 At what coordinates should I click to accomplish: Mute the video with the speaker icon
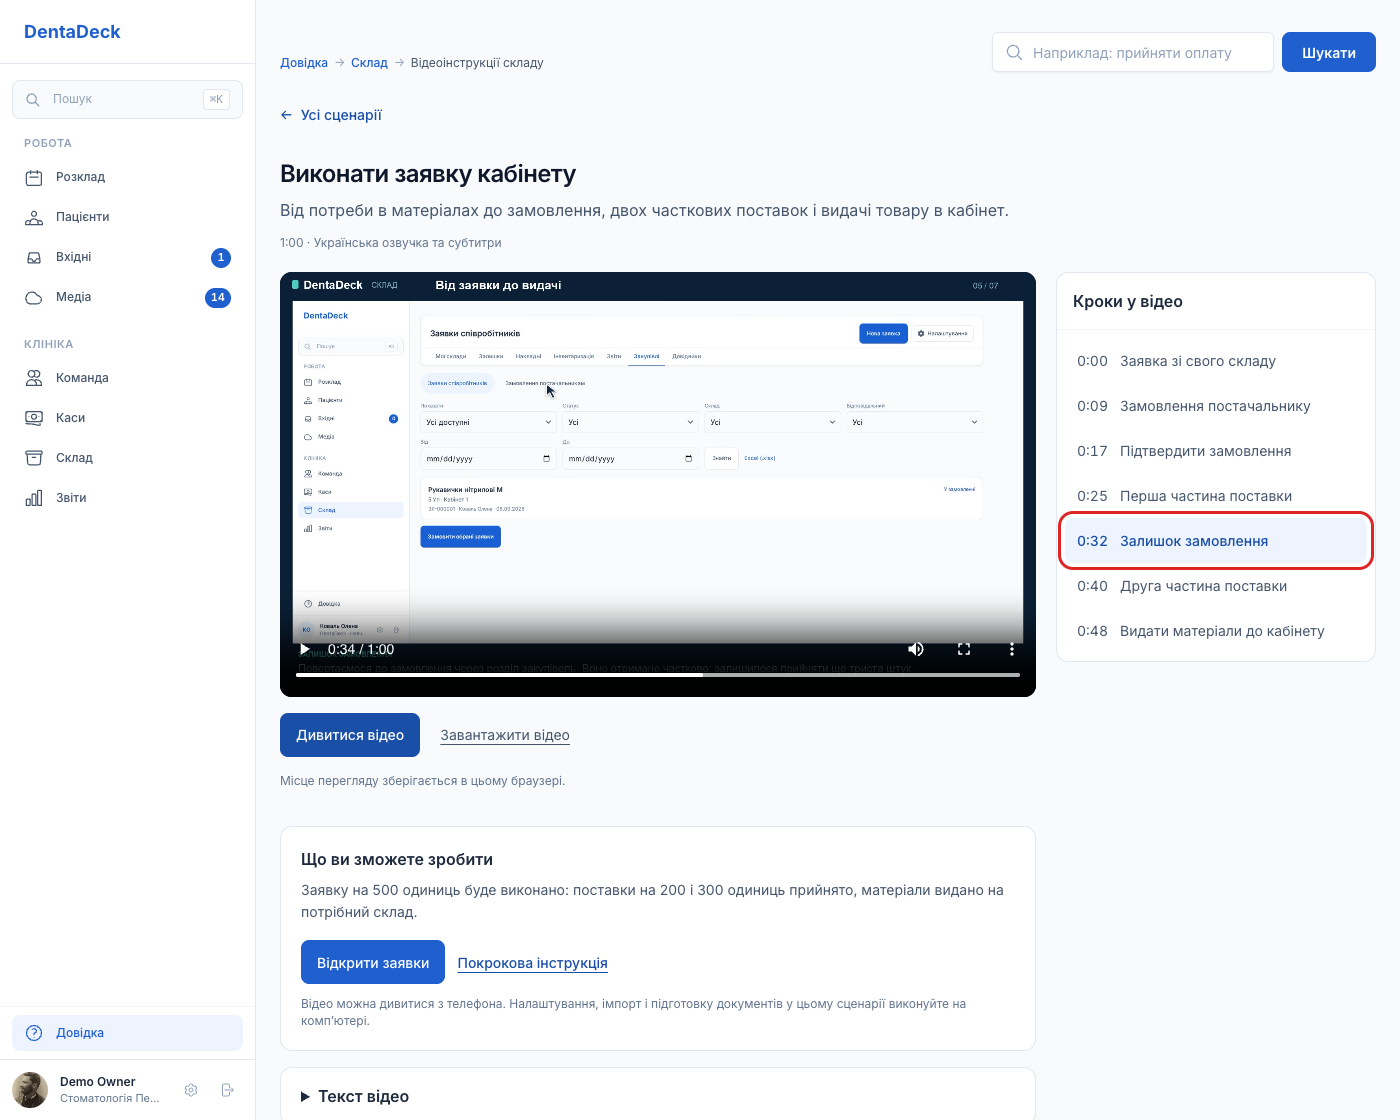(916, 649)
